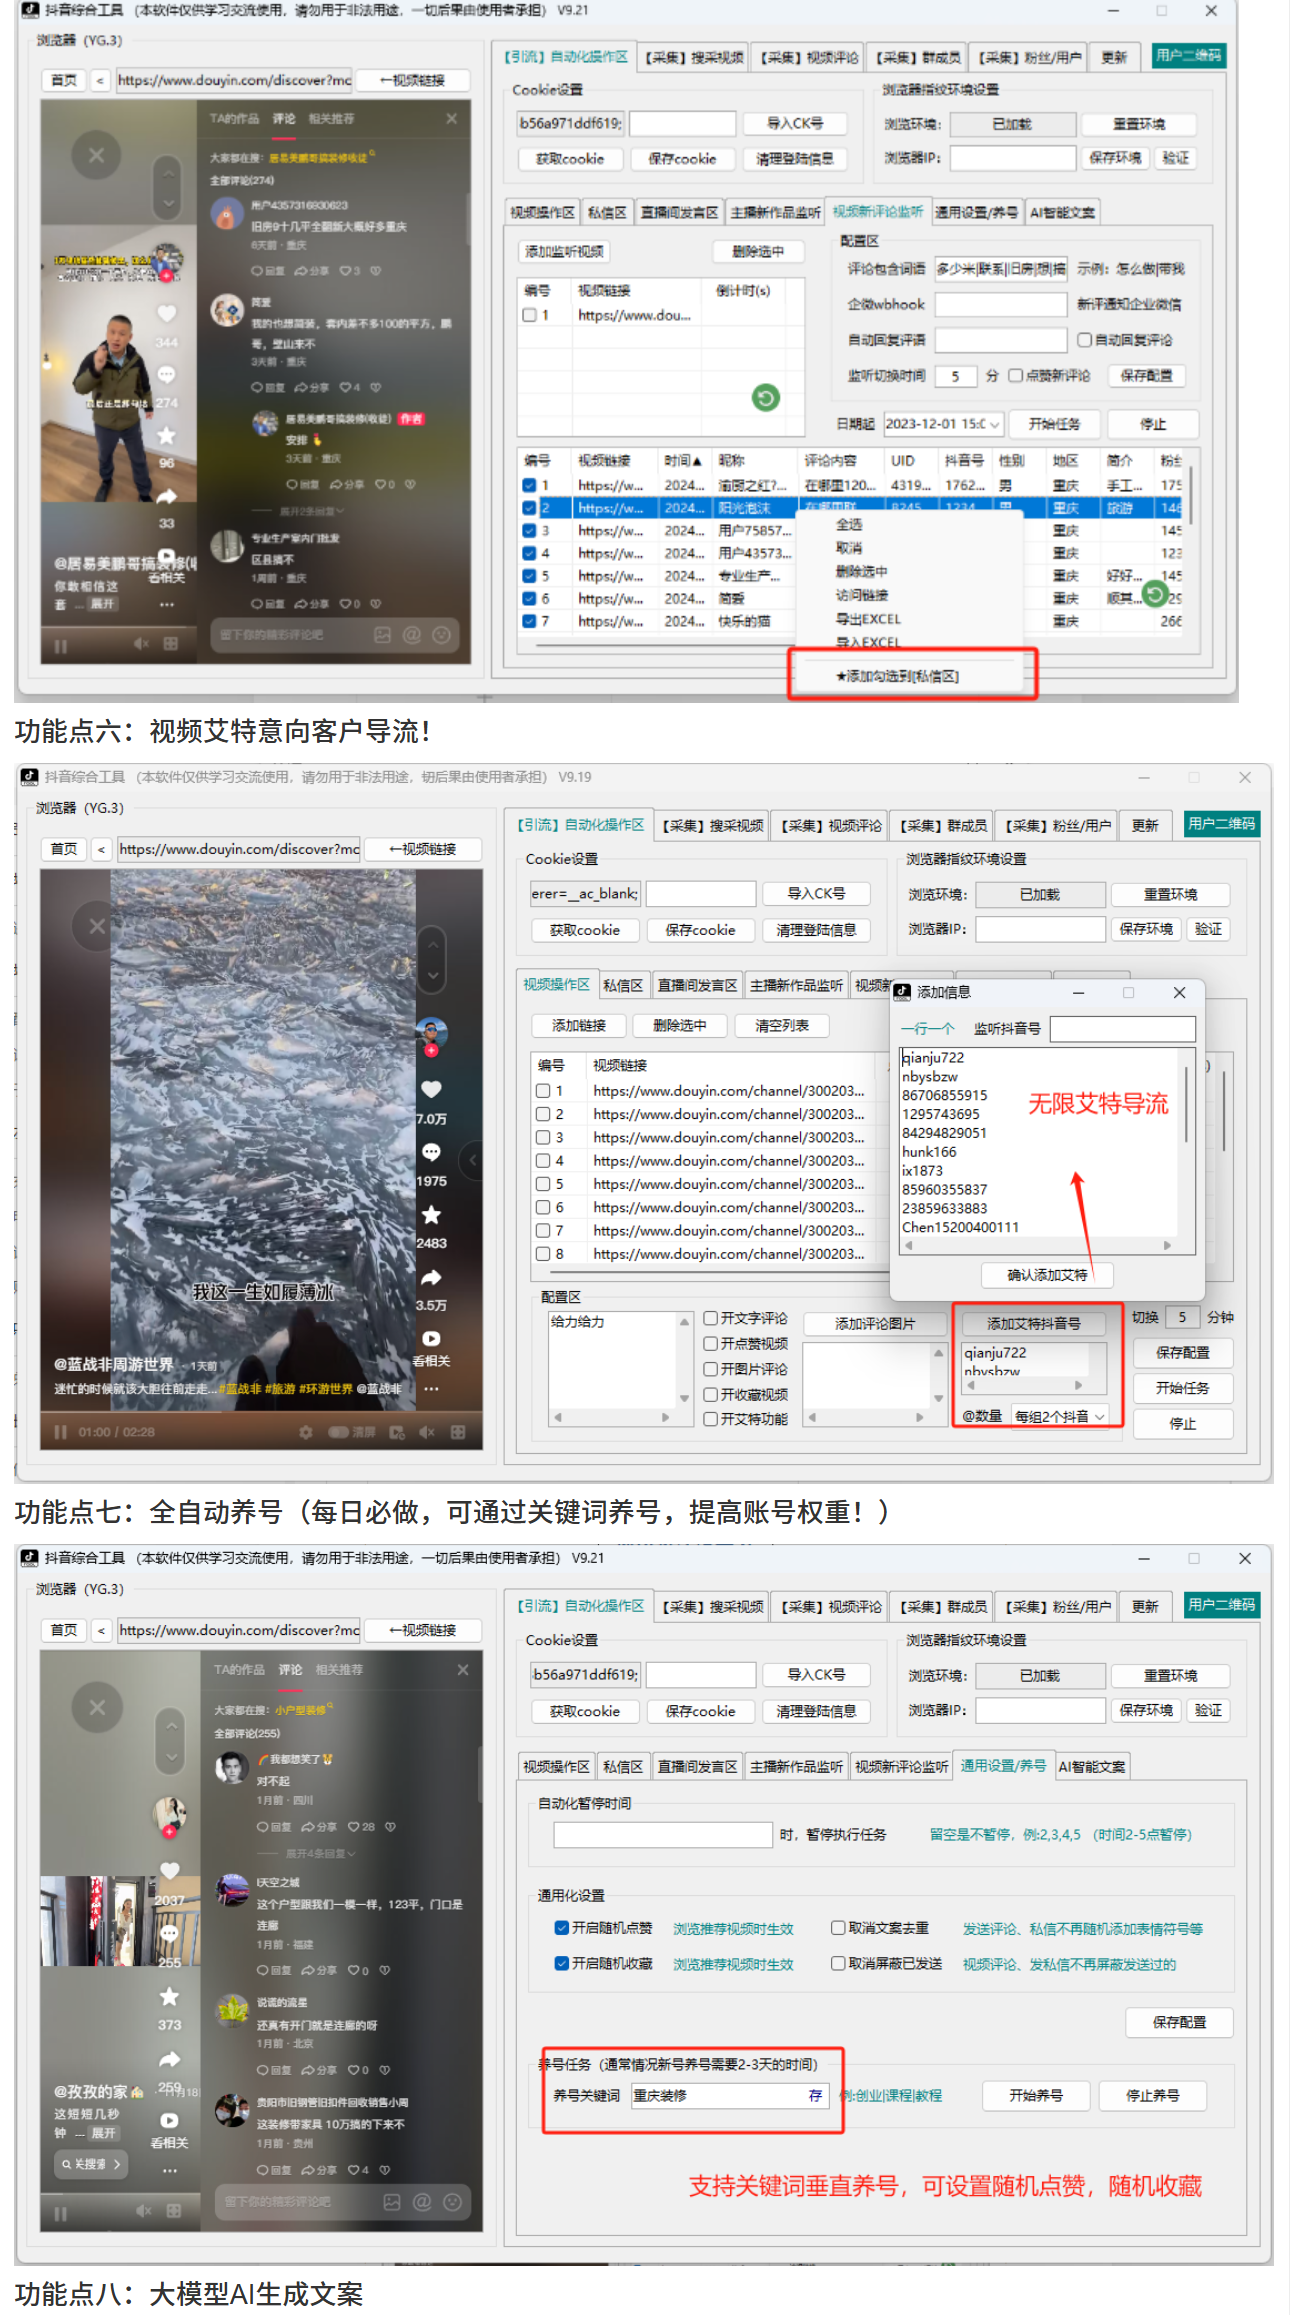Choose 全选 from the context menu

[849, 524]
